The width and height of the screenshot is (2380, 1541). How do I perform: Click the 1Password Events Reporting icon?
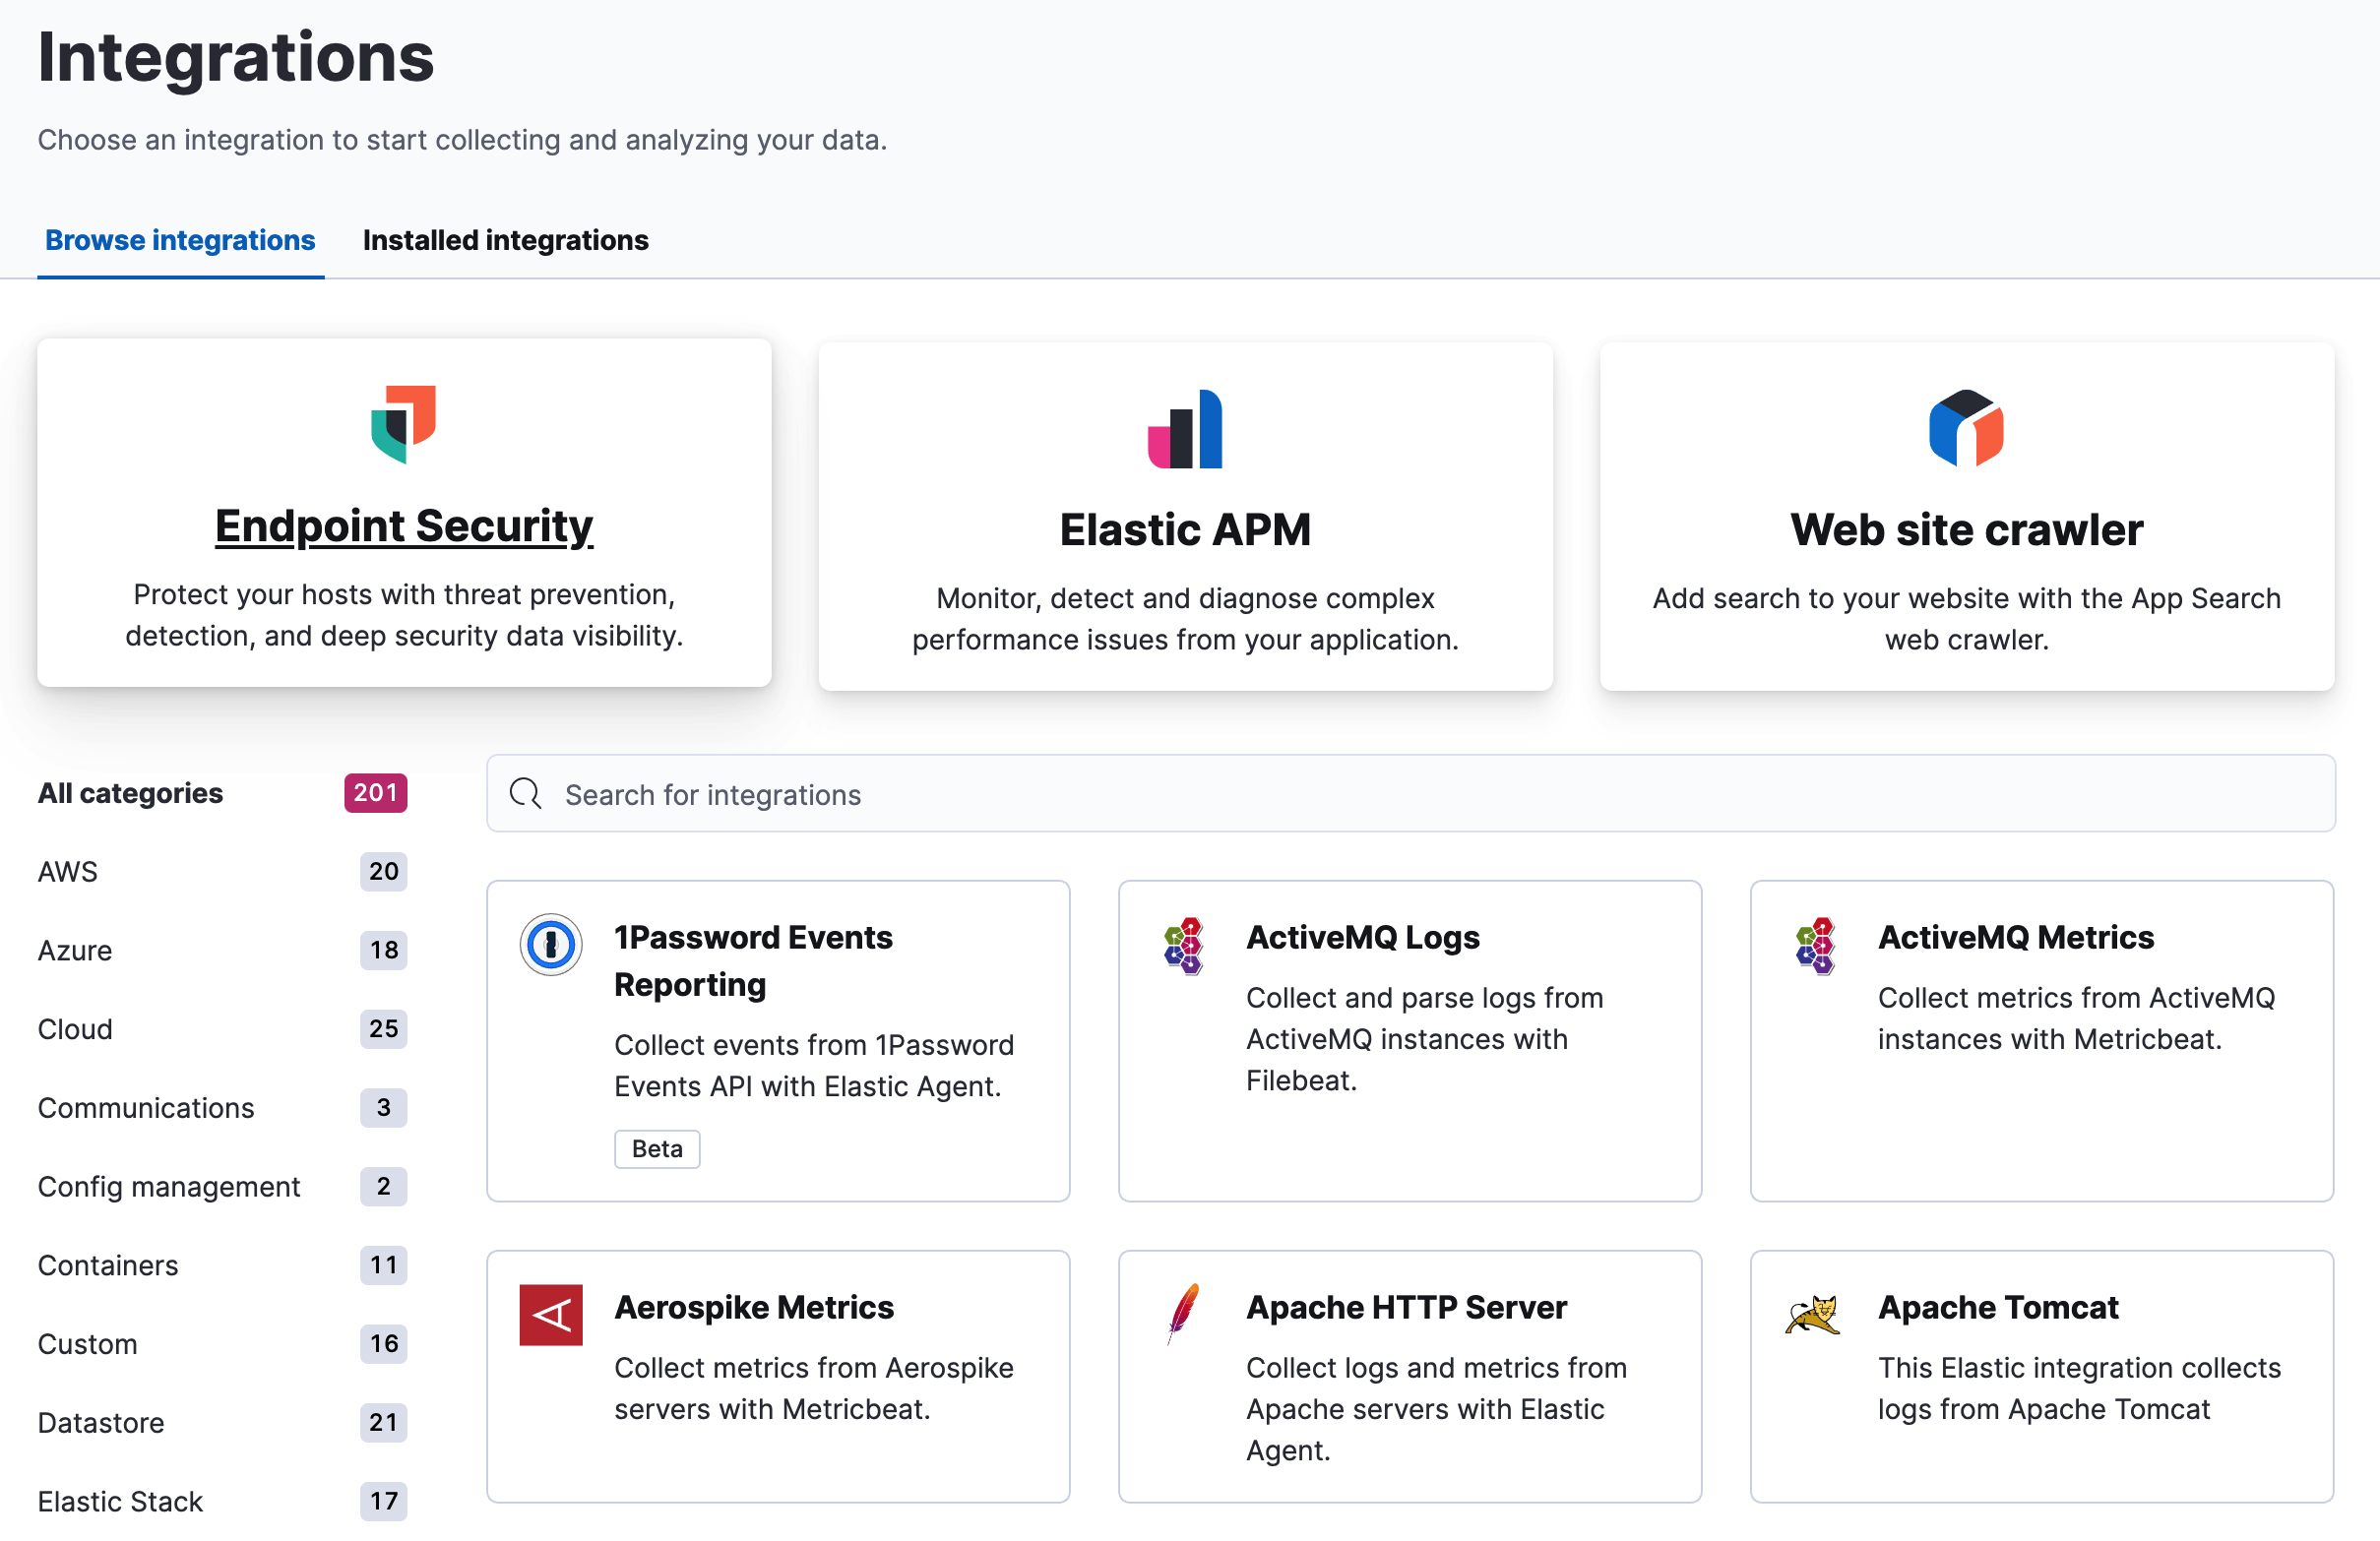tap(551, 944)
